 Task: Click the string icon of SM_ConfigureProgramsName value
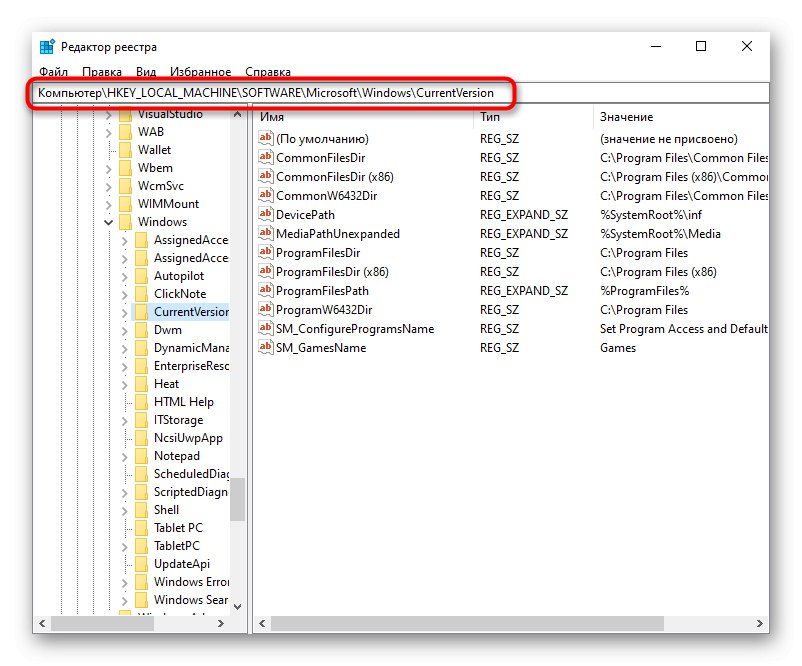[265, 327]
